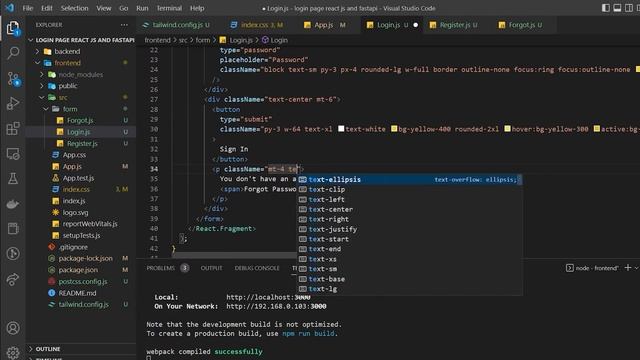This screenshot has width=640, height=360.
Task: Click new terminal plus icon
Action: coord(628,268)
